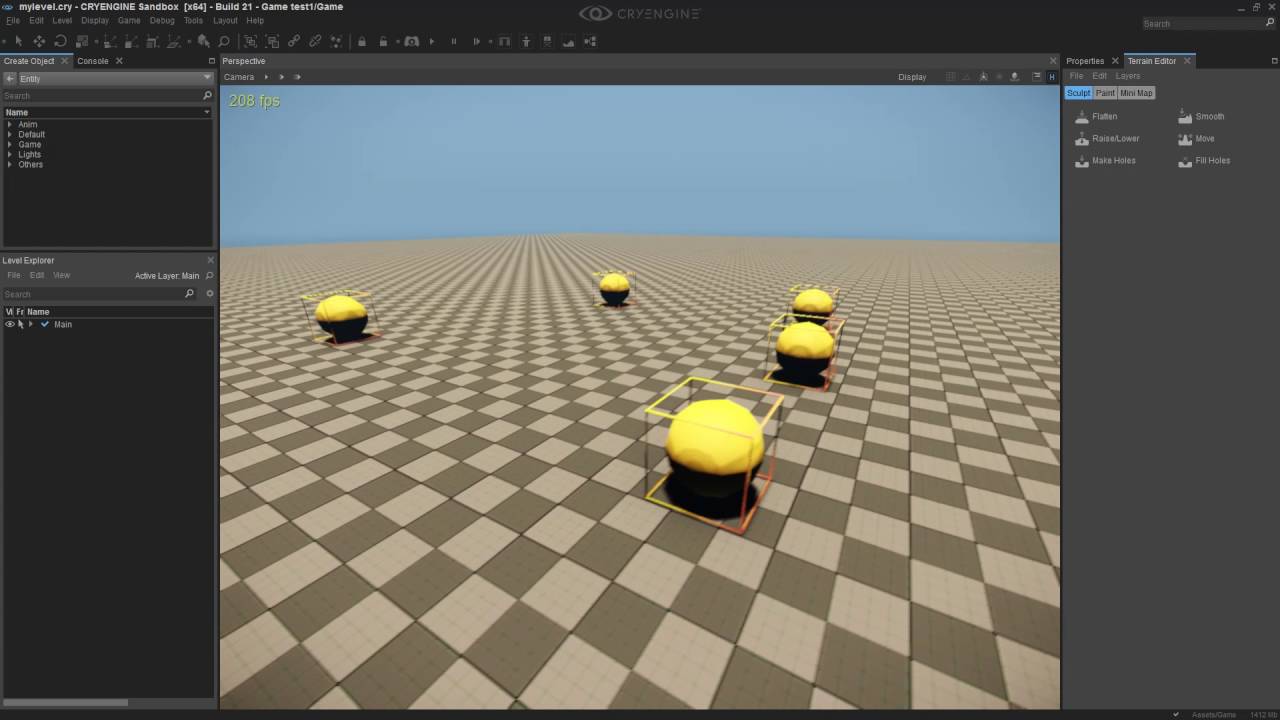
Task: Open the Tools menu
Action: (193, 20)
